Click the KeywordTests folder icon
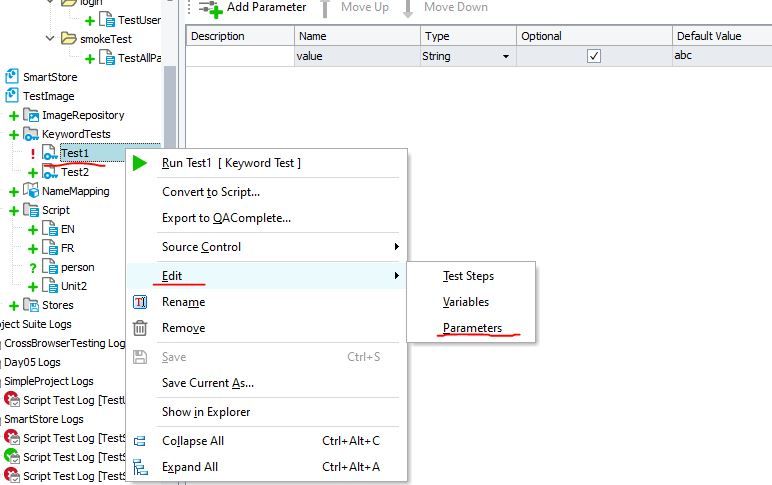The image size is (772, 485). [31, 134]
